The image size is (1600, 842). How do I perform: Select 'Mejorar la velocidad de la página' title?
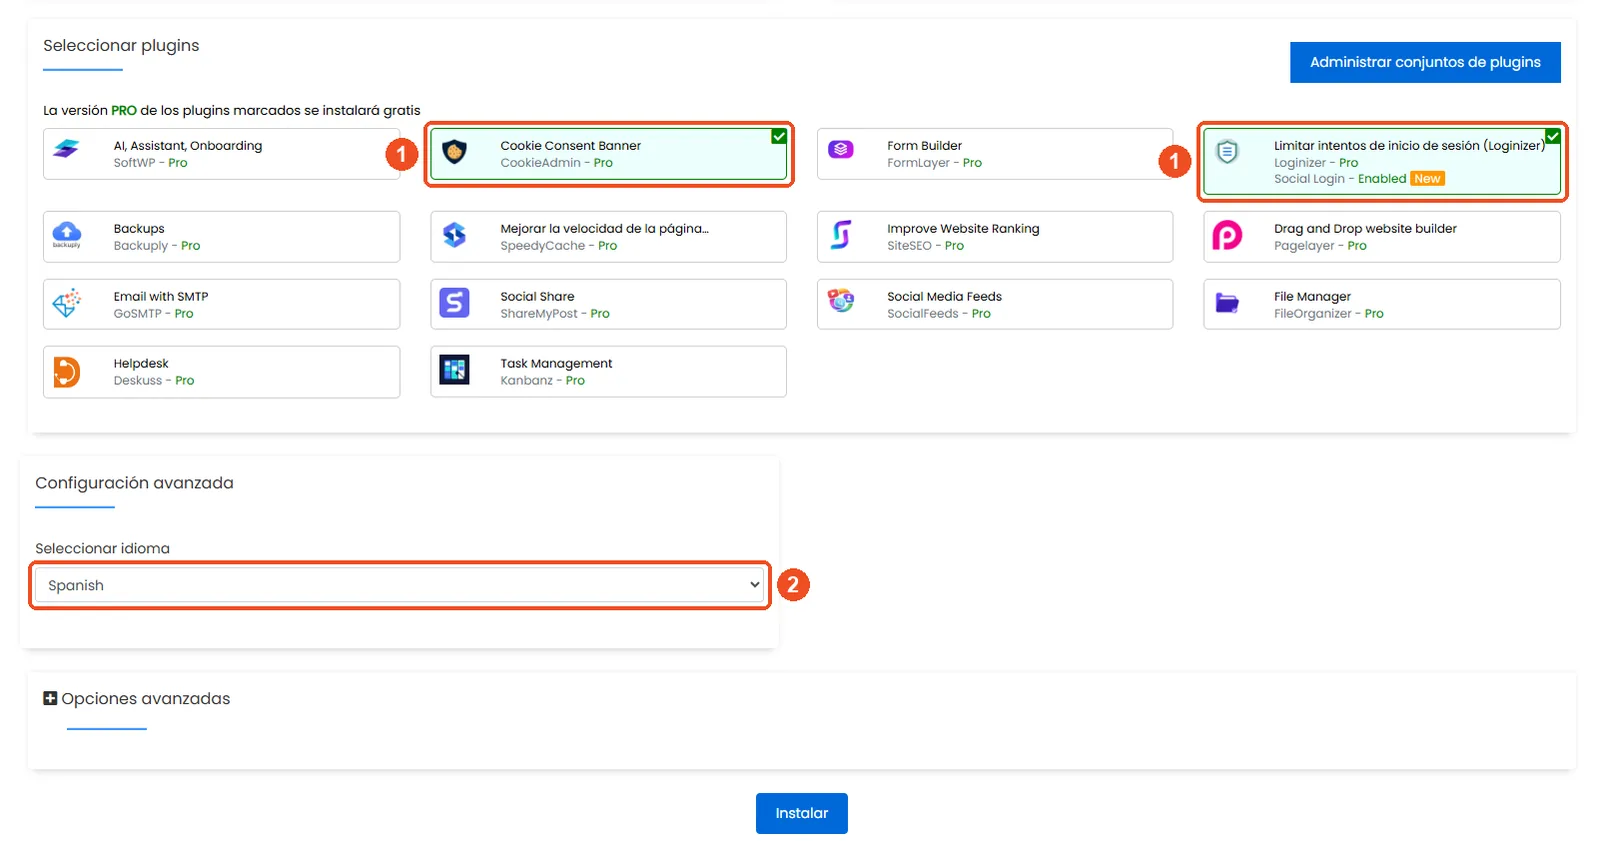click(x=604, y=229)
